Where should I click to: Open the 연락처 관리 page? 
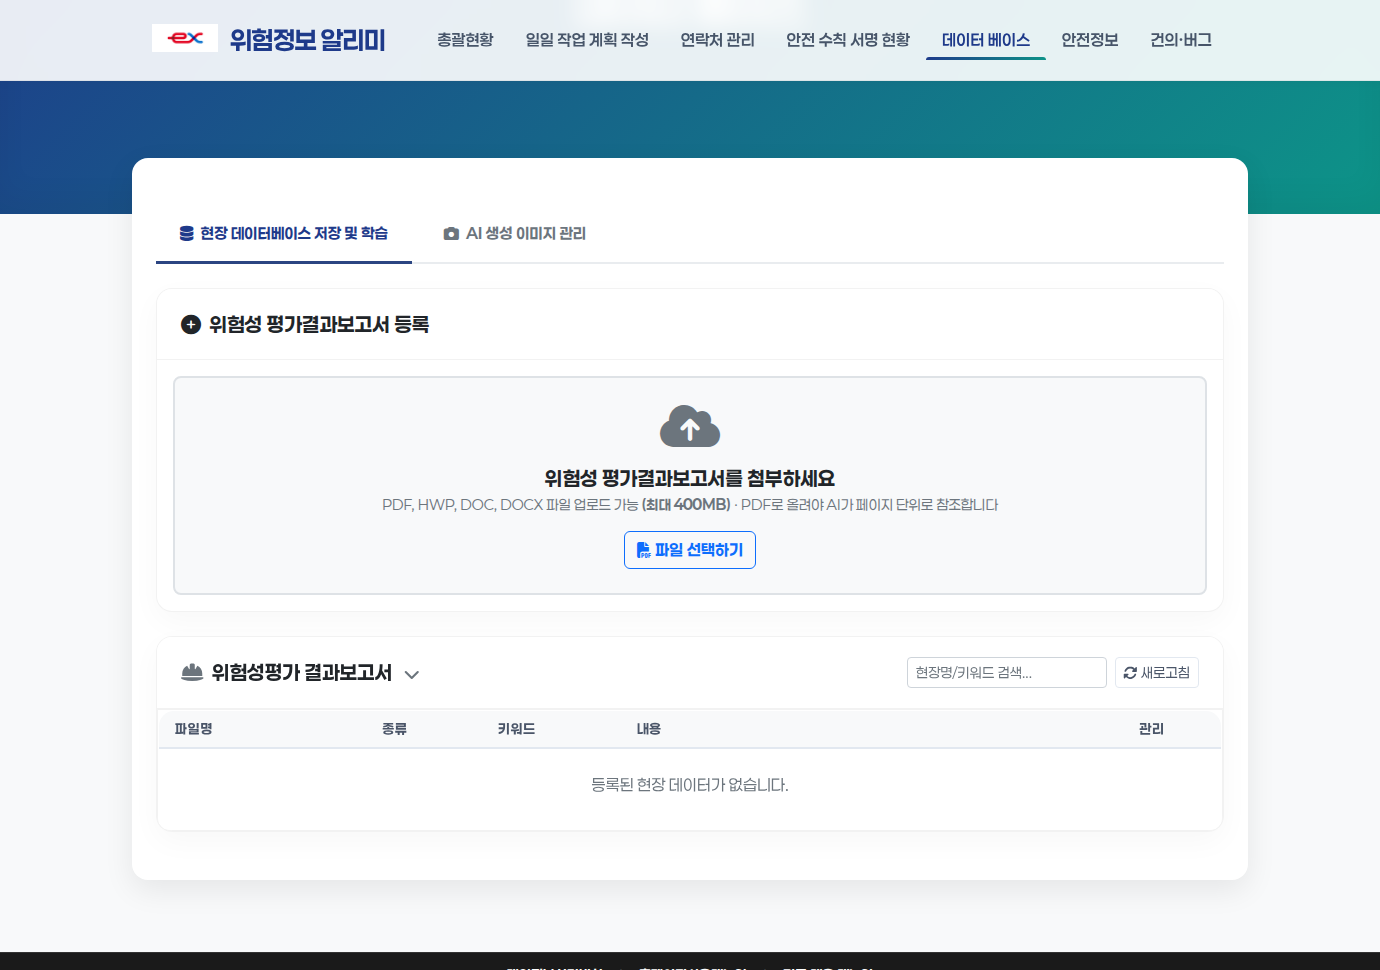(x=717, y=40)
